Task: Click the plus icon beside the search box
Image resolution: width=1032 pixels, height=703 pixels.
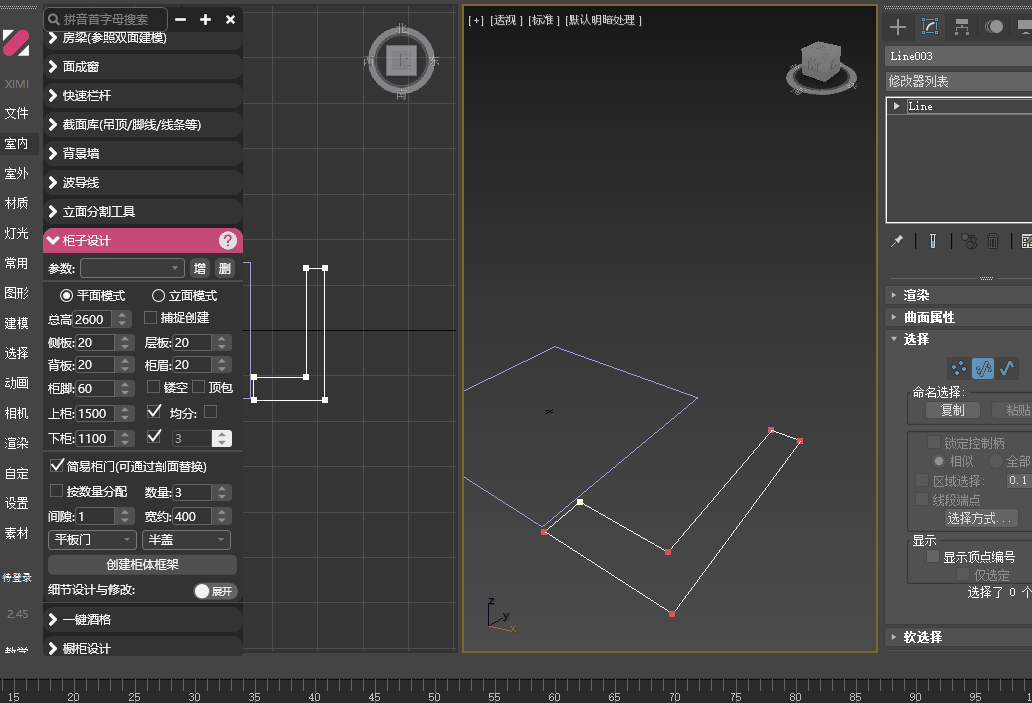Action: point(205,20)
